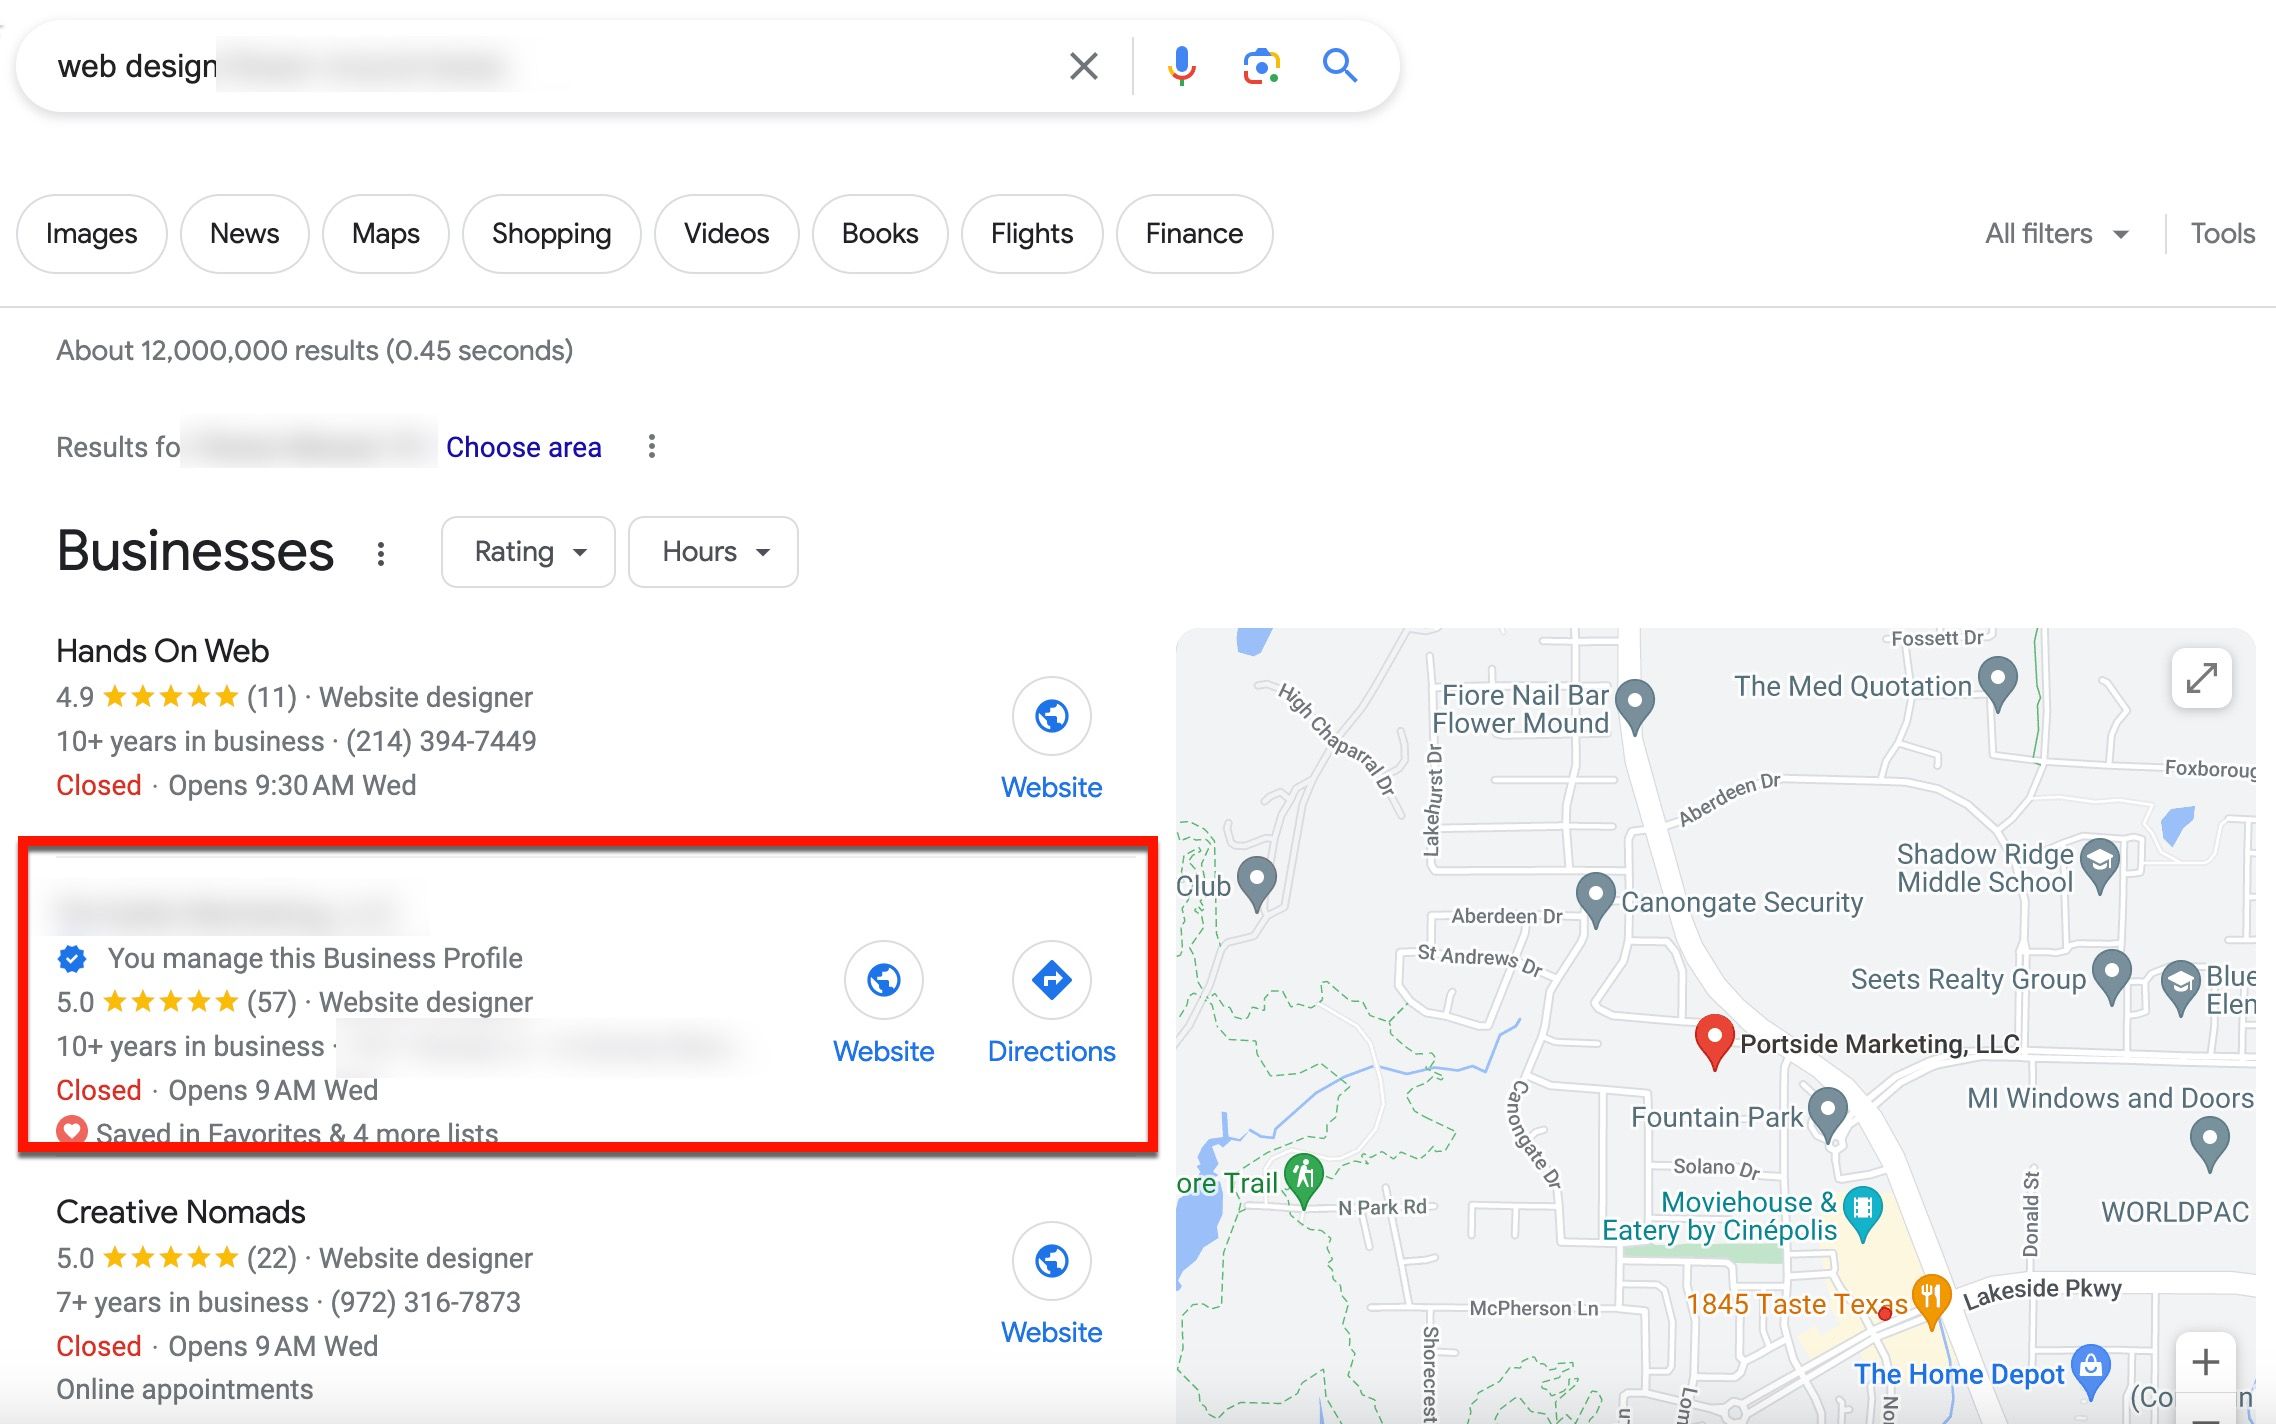Start voice search with microphone icon
The width and height of the screenshot is (2276, 1424).
[x=1181, y=66]
